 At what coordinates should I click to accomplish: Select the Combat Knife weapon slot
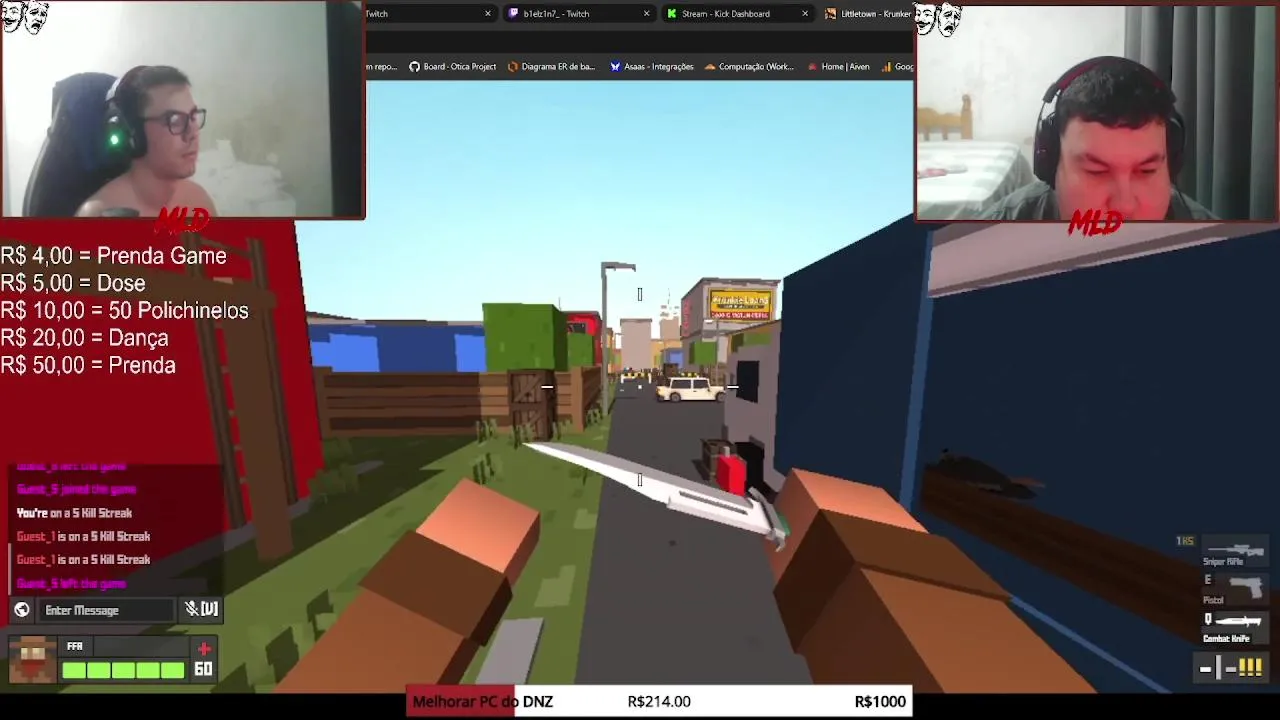[x=1234, y=626]
